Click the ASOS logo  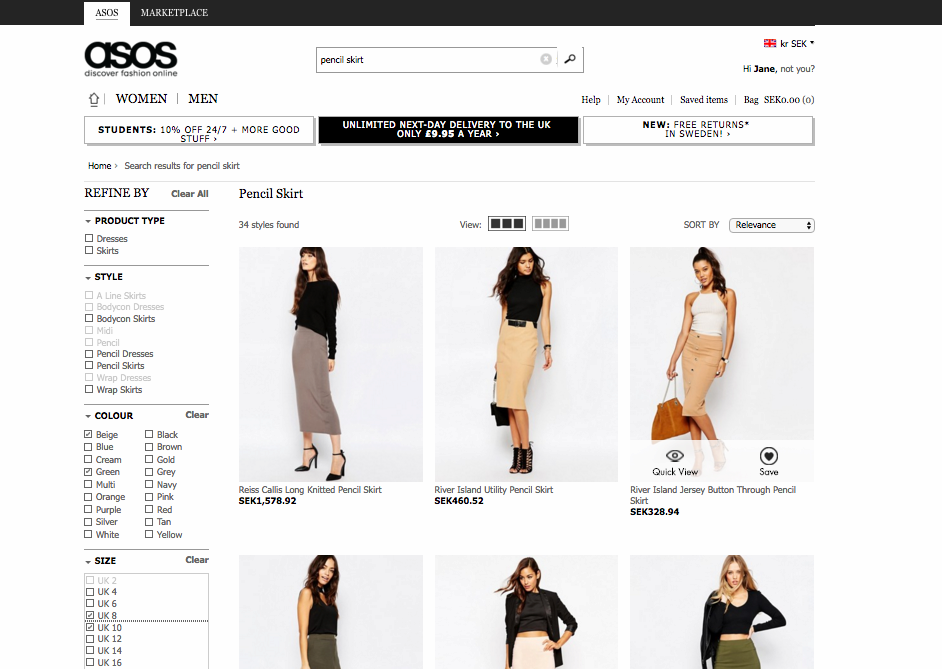[x=131, y=59]
